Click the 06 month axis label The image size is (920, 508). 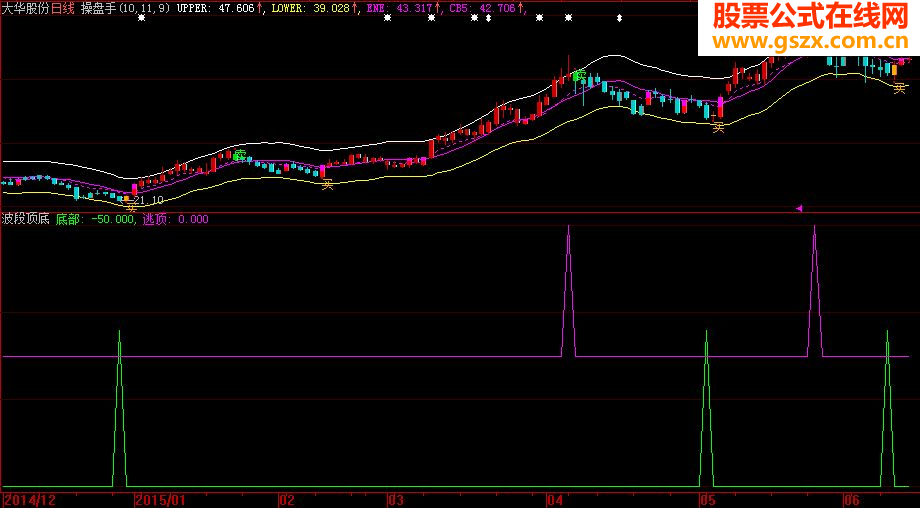[x=852, y=500]
